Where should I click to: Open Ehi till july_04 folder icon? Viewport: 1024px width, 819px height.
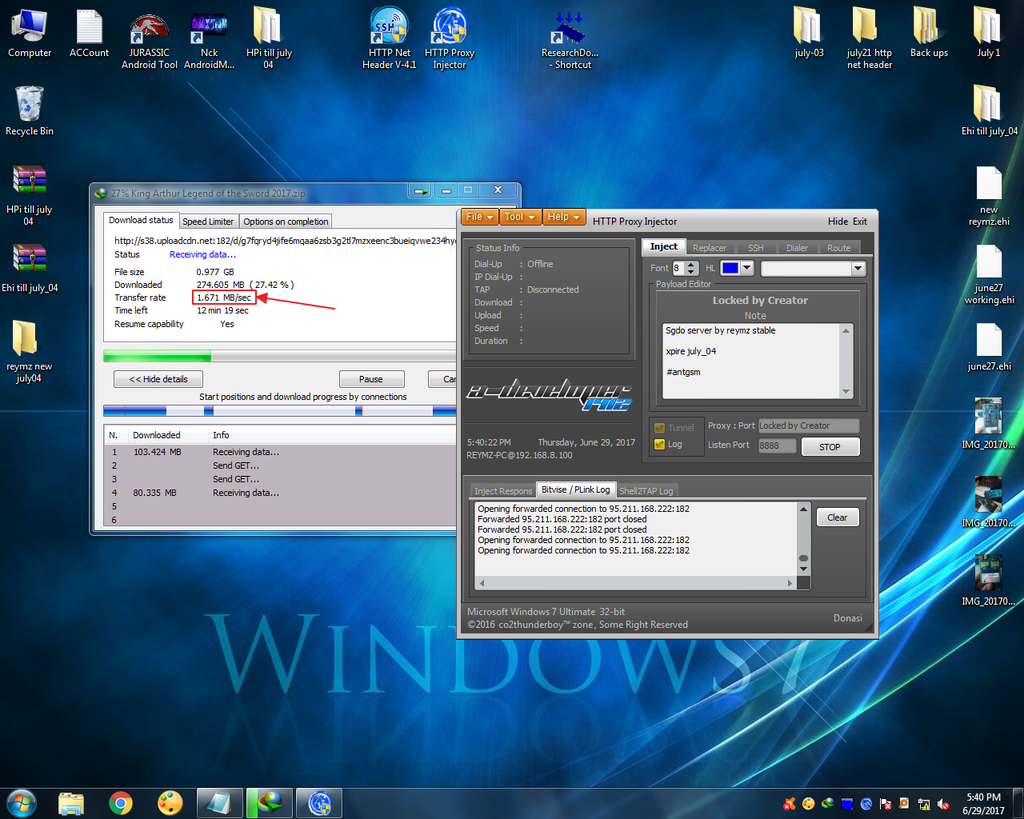coord(989,111)
